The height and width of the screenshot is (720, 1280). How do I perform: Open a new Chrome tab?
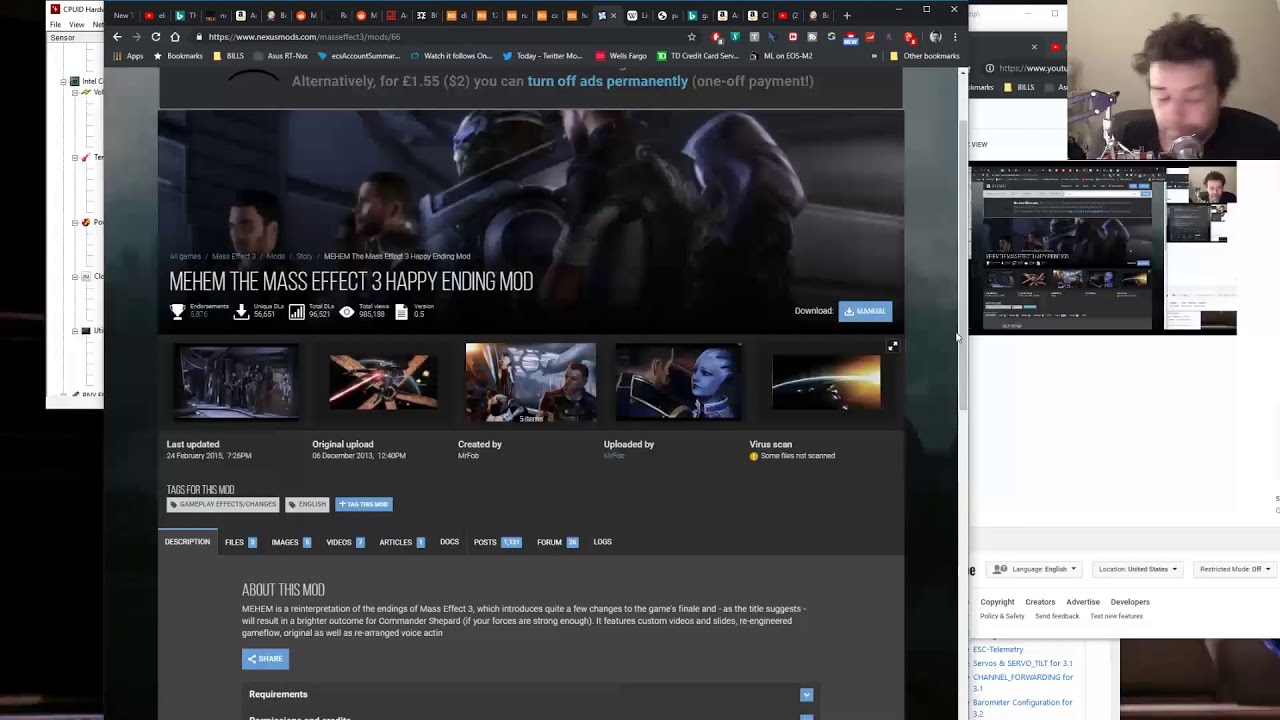(847, 15)
